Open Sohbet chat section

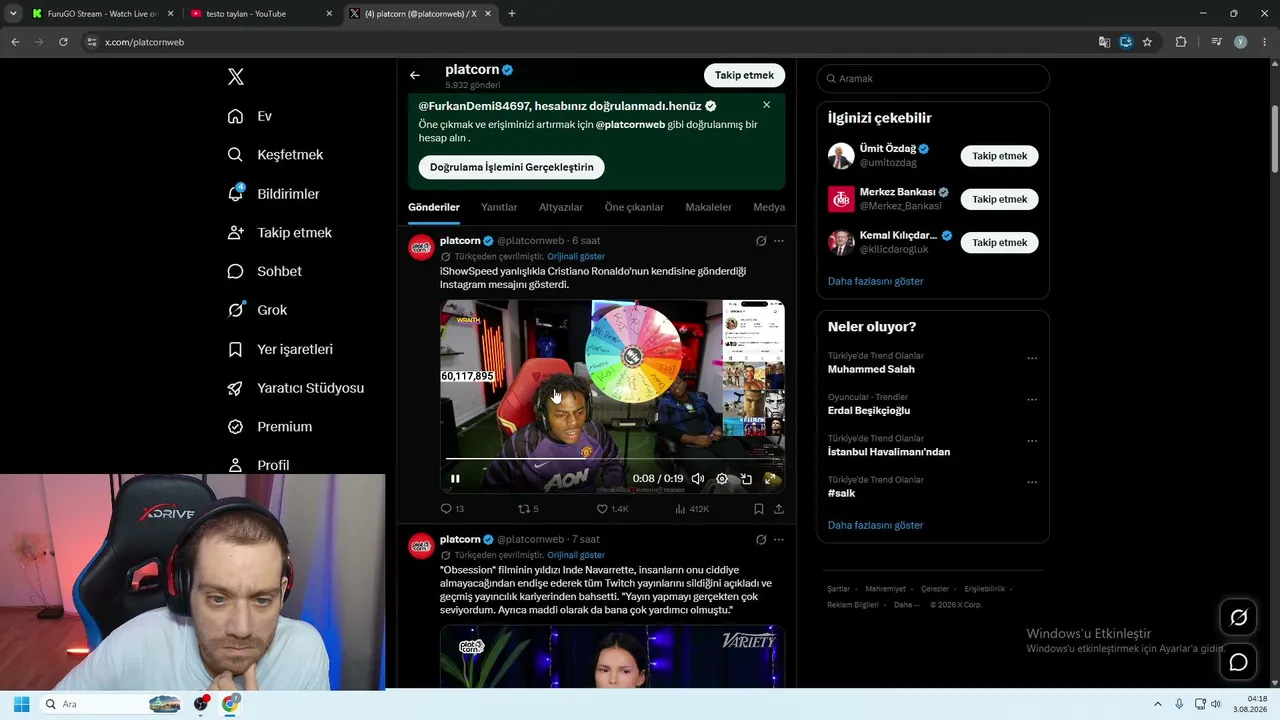tap(264, 271)
